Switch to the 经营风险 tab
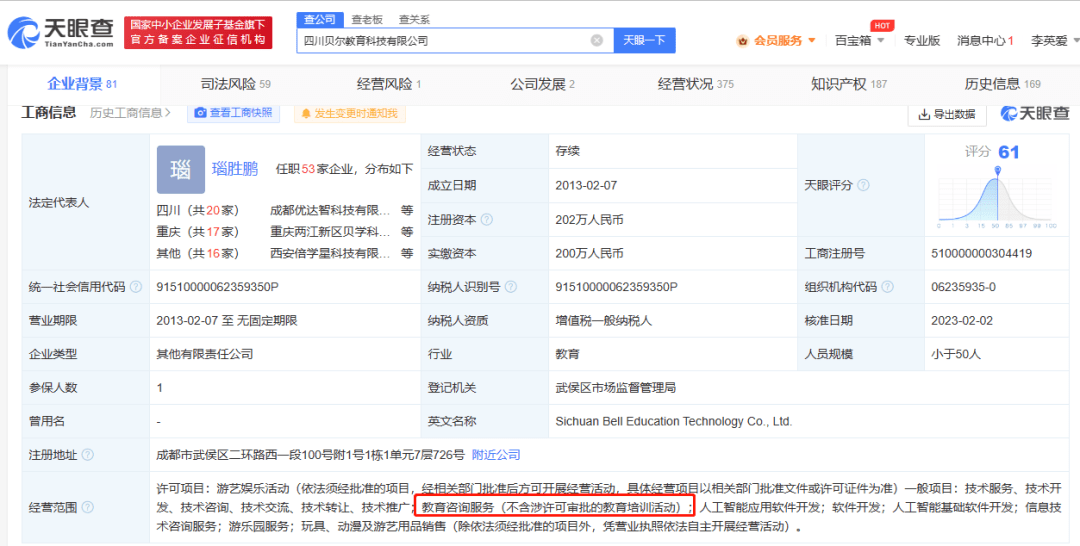Screen dimensions: 1080x546 [388, 85]
